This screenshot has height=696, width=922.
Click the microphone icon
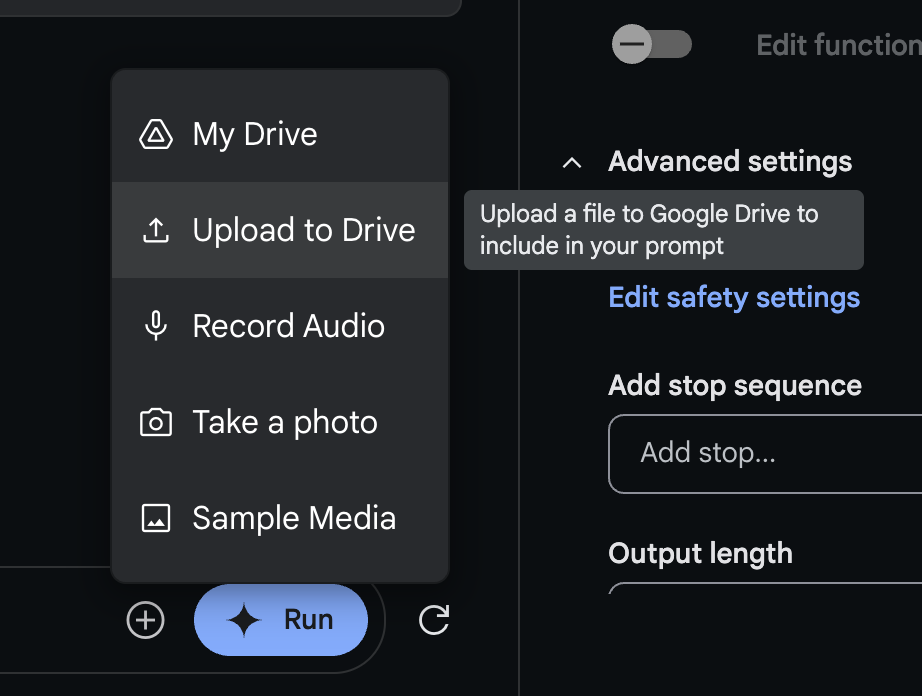click(x=156, y=326)
